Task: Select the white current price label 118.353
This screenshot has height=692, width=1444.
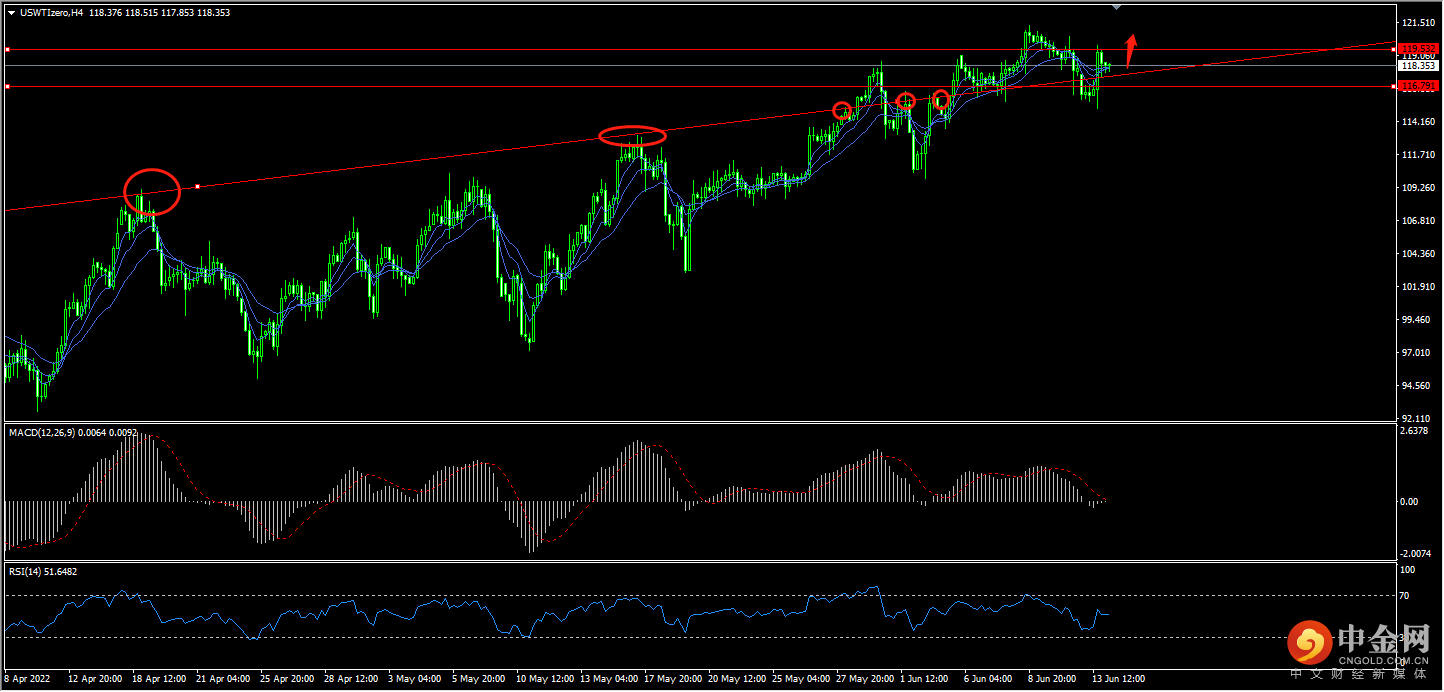Action: [1418, 66]
